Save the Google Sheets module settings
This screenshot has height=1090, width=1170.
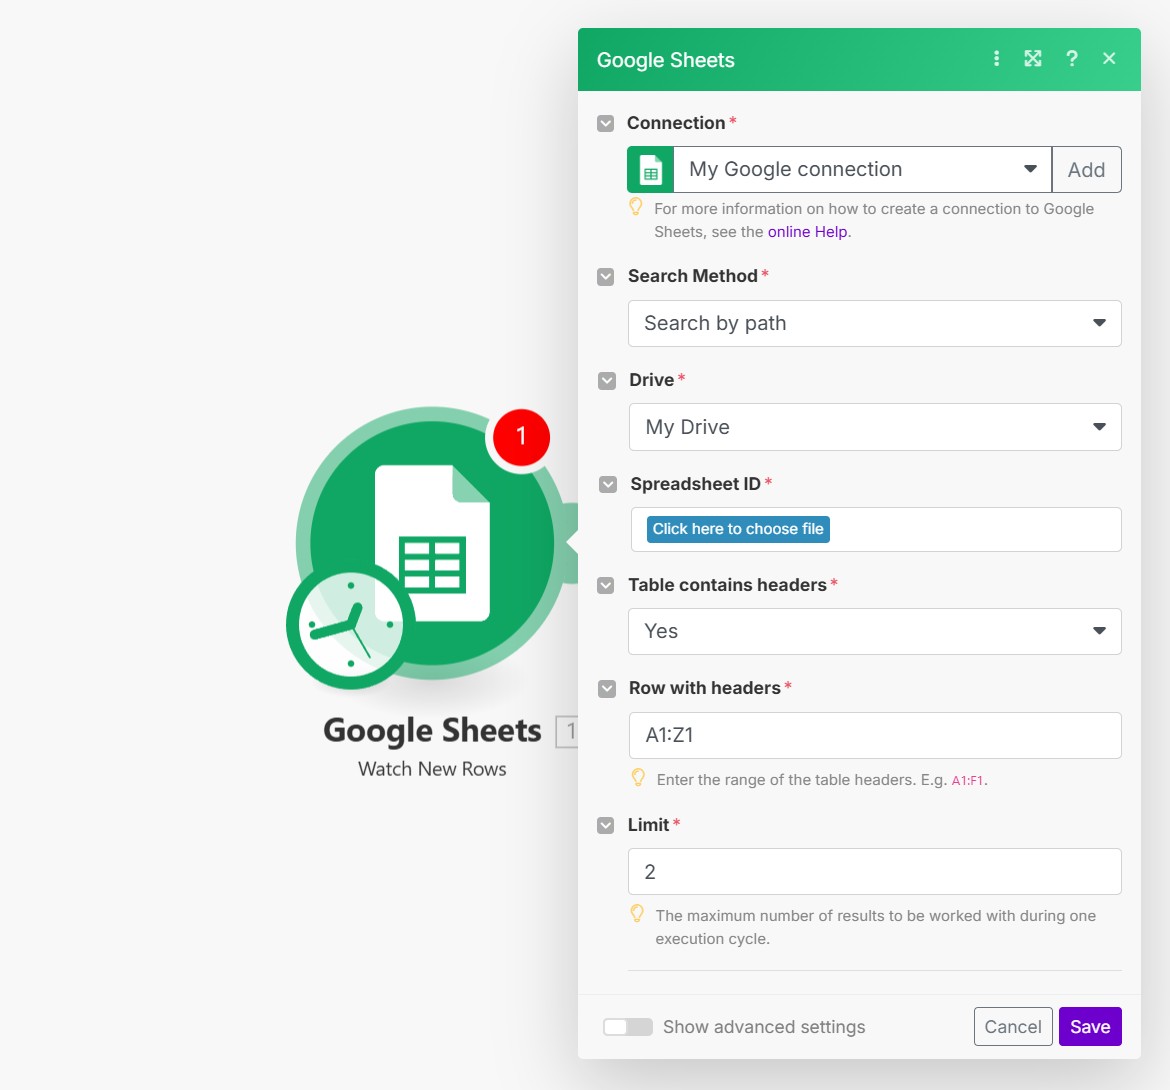click(x=1090, y=1027)
